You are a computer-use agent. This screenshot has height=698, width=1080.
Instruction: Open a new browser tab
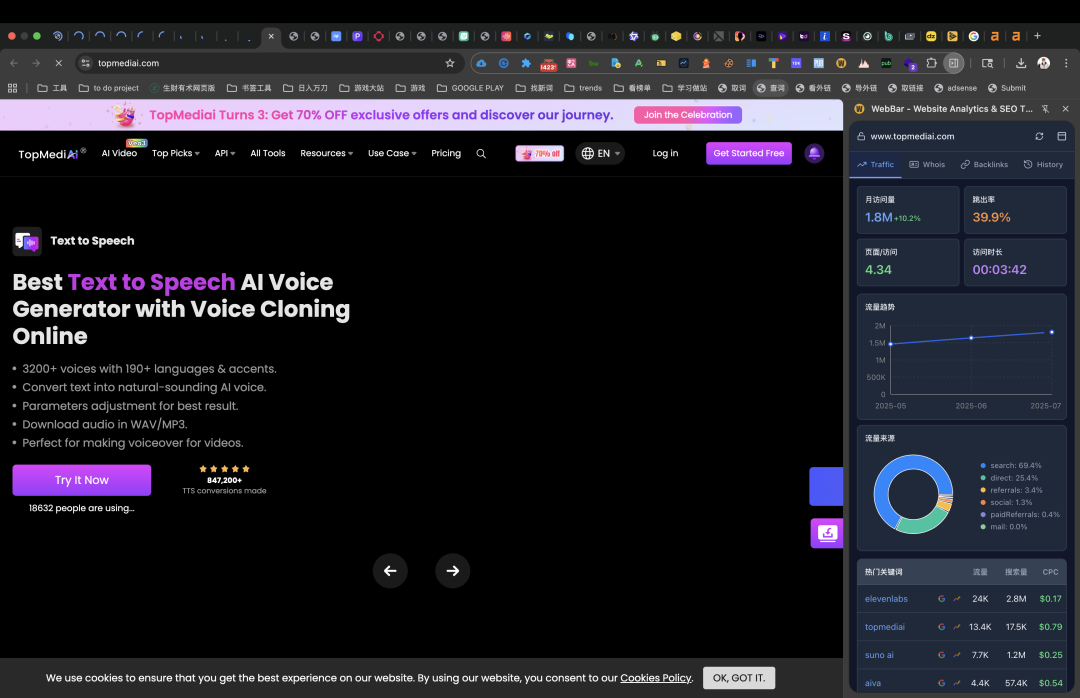tap(1037, 36)
